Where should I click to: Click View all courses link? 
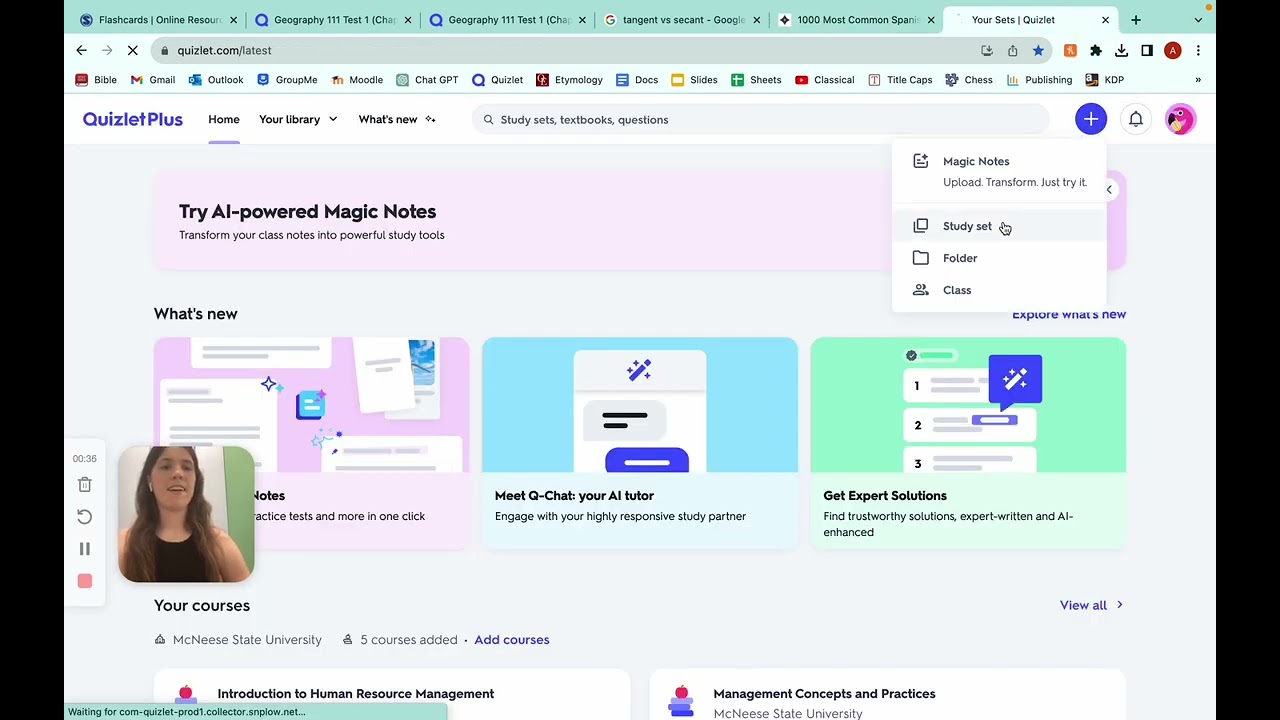1091,605
